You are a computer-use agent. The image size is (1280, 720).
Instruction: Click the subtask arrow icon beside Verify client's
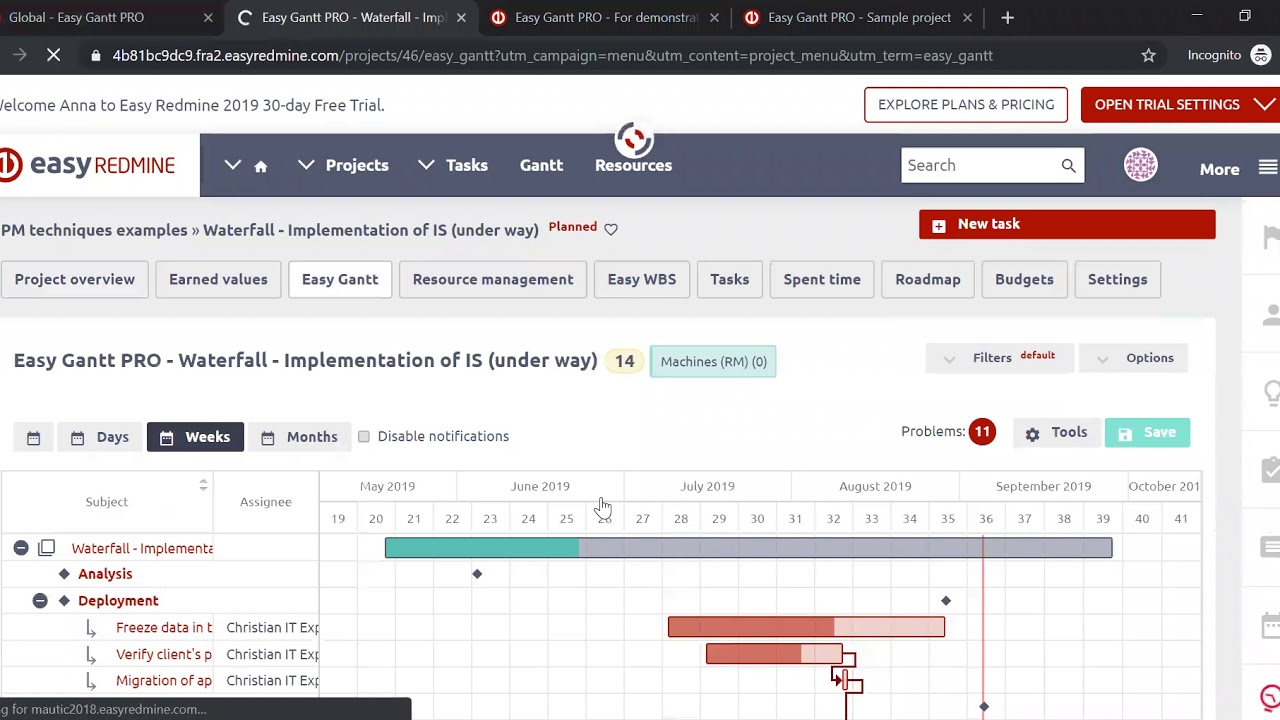tap(91, 655)
